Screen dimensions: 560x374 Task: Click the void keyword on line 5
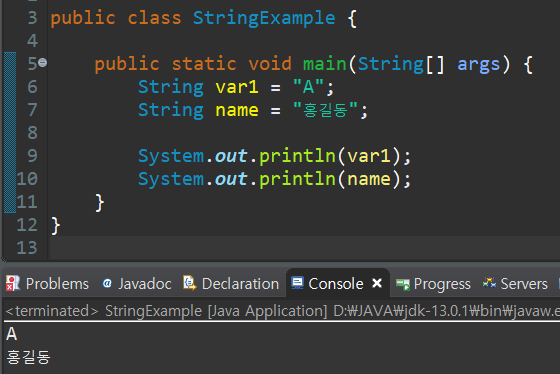270,64
